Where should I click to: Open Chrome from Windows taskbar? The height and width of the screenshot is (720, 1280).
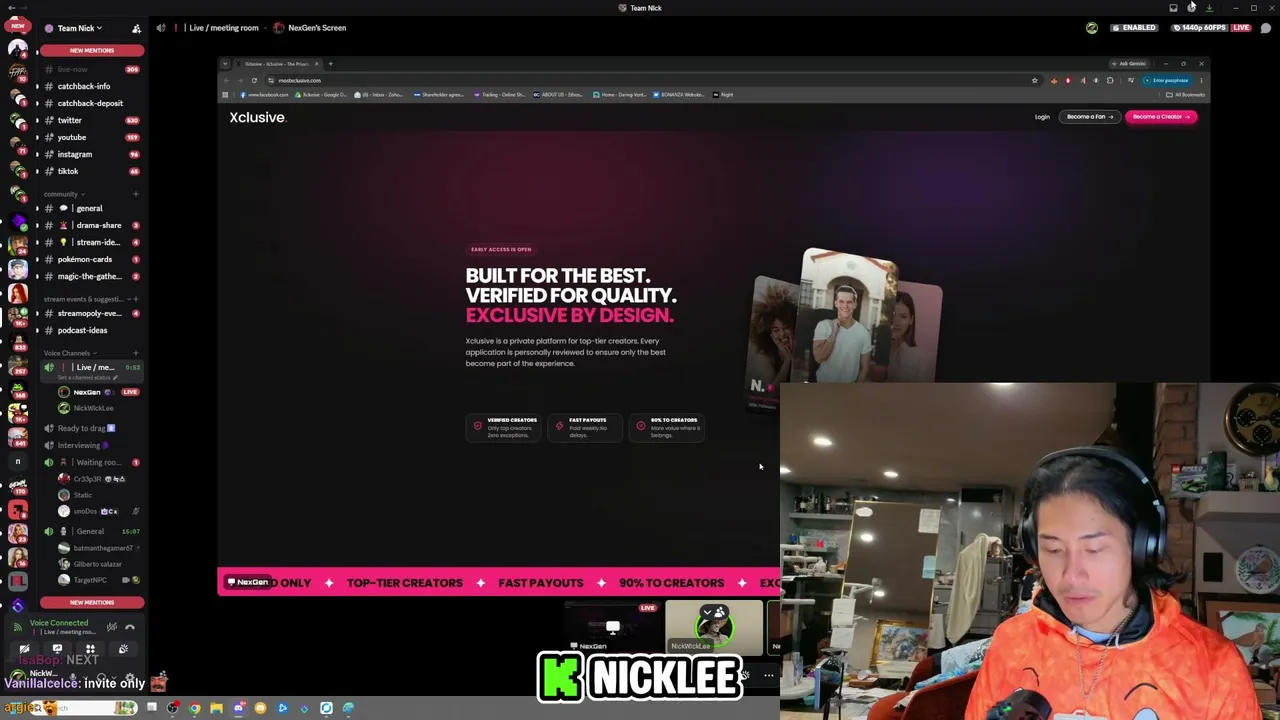point(195,708)
